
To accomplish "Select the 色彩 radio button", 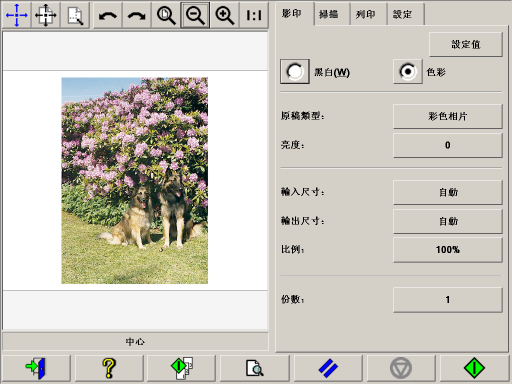I will tap(408, 72).
